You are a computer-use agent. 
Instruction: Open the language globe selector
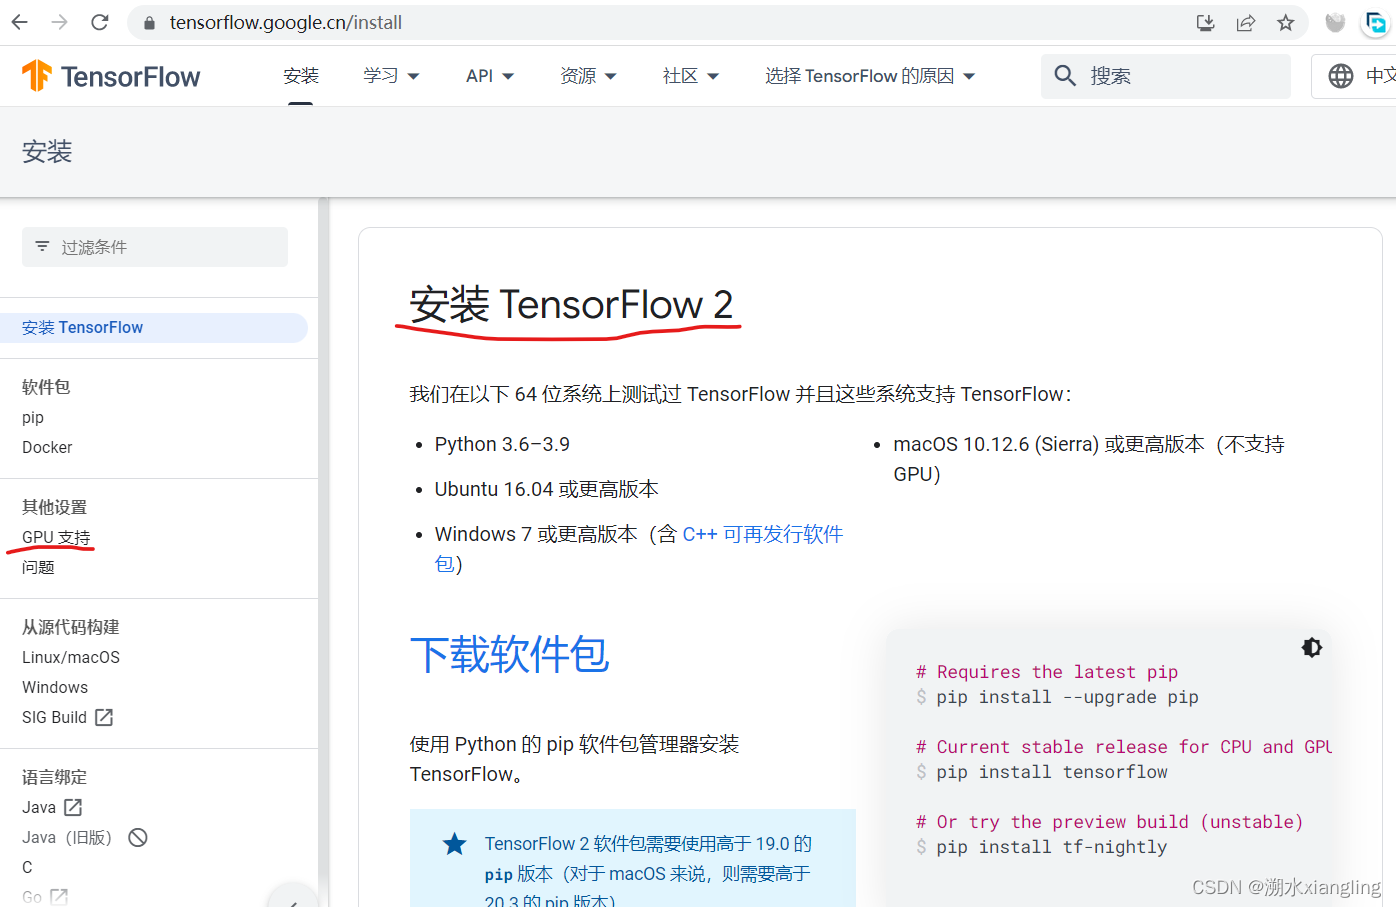point(1341,76)
